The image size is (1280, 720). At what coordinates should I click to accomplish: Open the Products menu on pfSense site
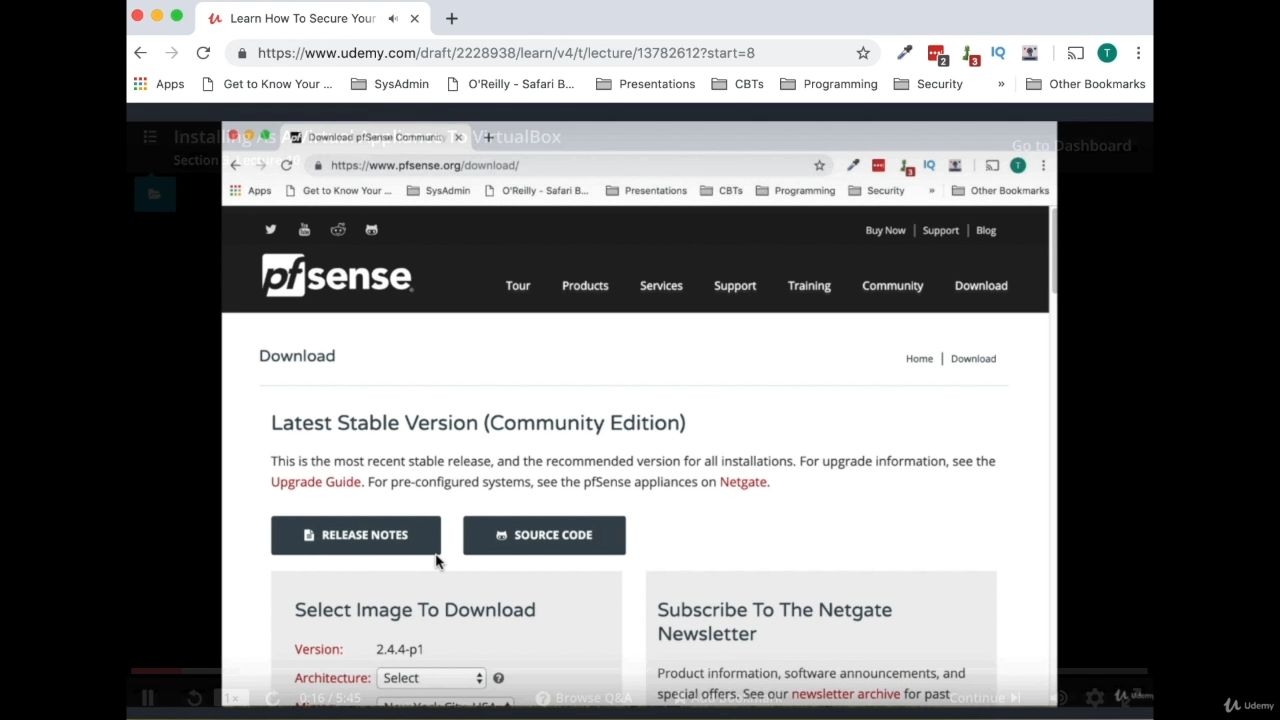click(585, 286)
